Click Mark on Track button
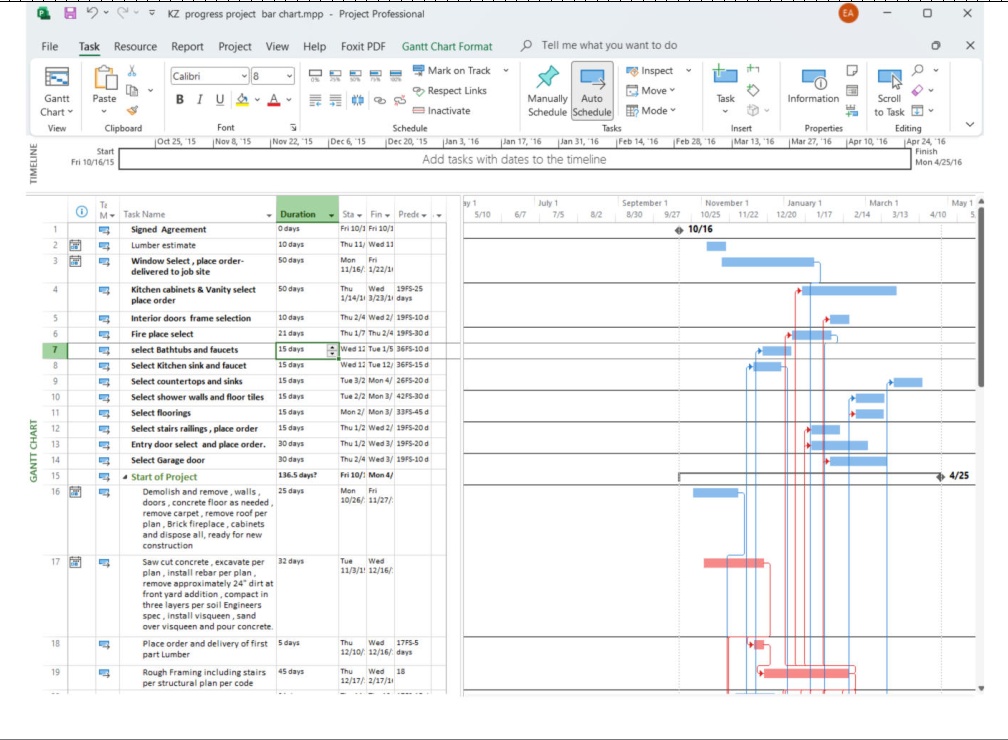Viewport: 1008px width, 740px height. (451, 70)
